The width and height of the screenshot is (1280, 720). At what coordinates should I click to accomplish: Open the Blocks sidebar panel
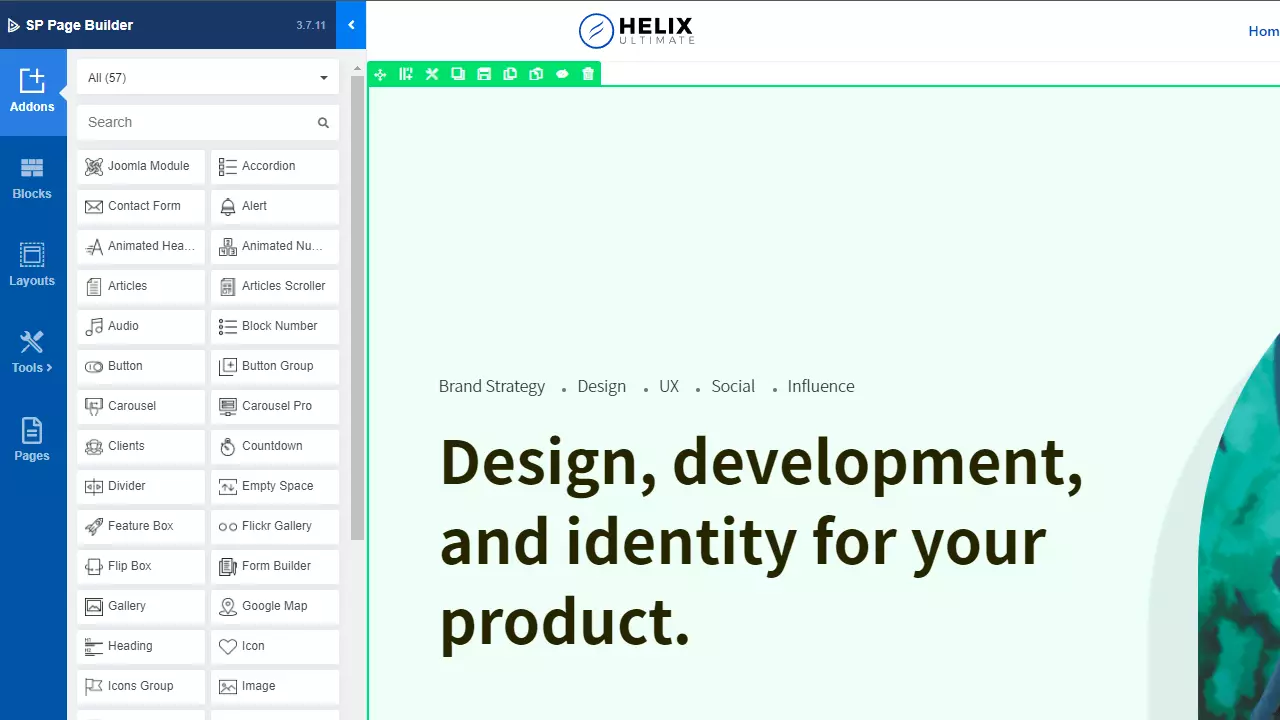pos(32,179)
